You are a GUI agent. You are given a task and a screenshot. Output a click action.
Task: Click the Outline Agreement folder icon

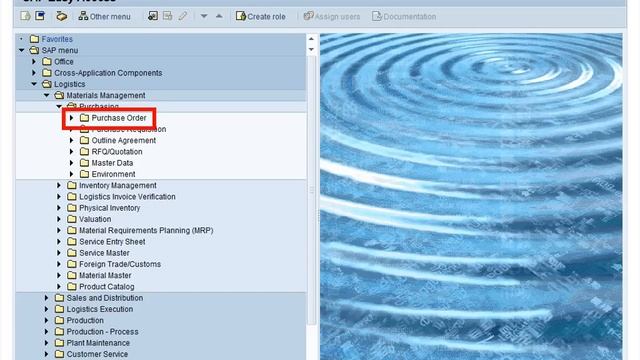tap(84, 140)
